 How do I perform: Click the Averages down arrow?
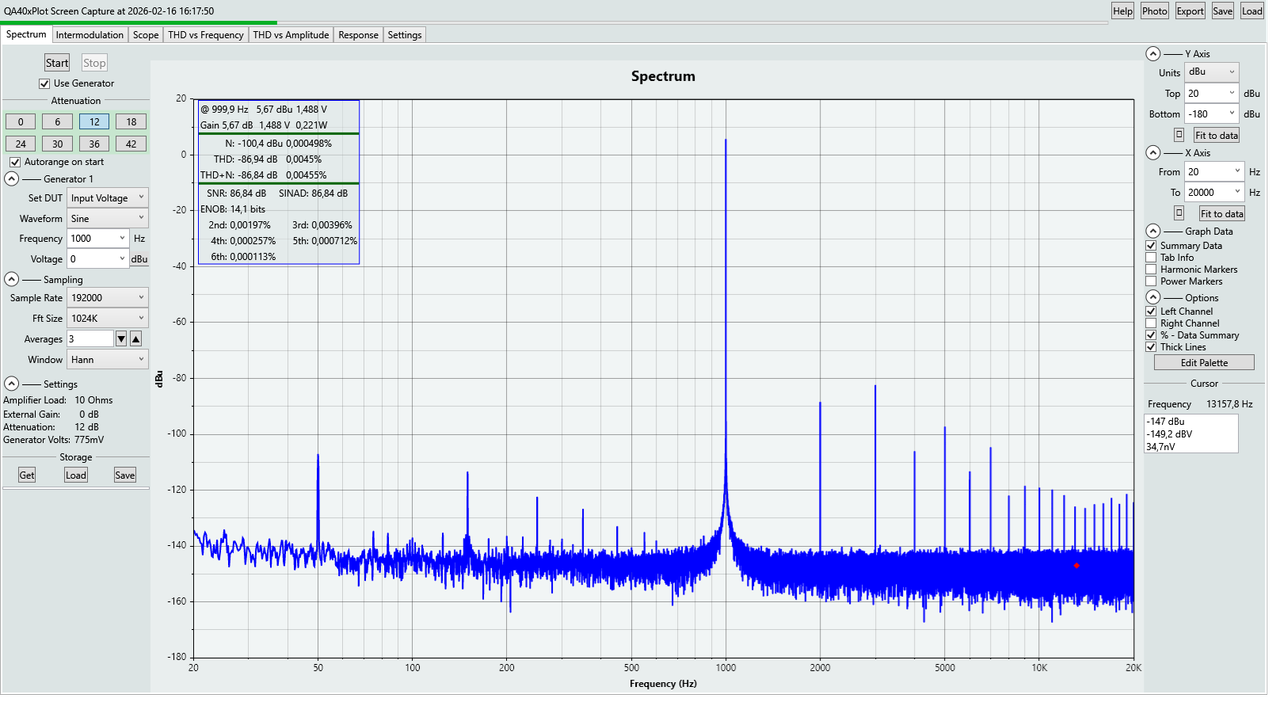[120, 338]
